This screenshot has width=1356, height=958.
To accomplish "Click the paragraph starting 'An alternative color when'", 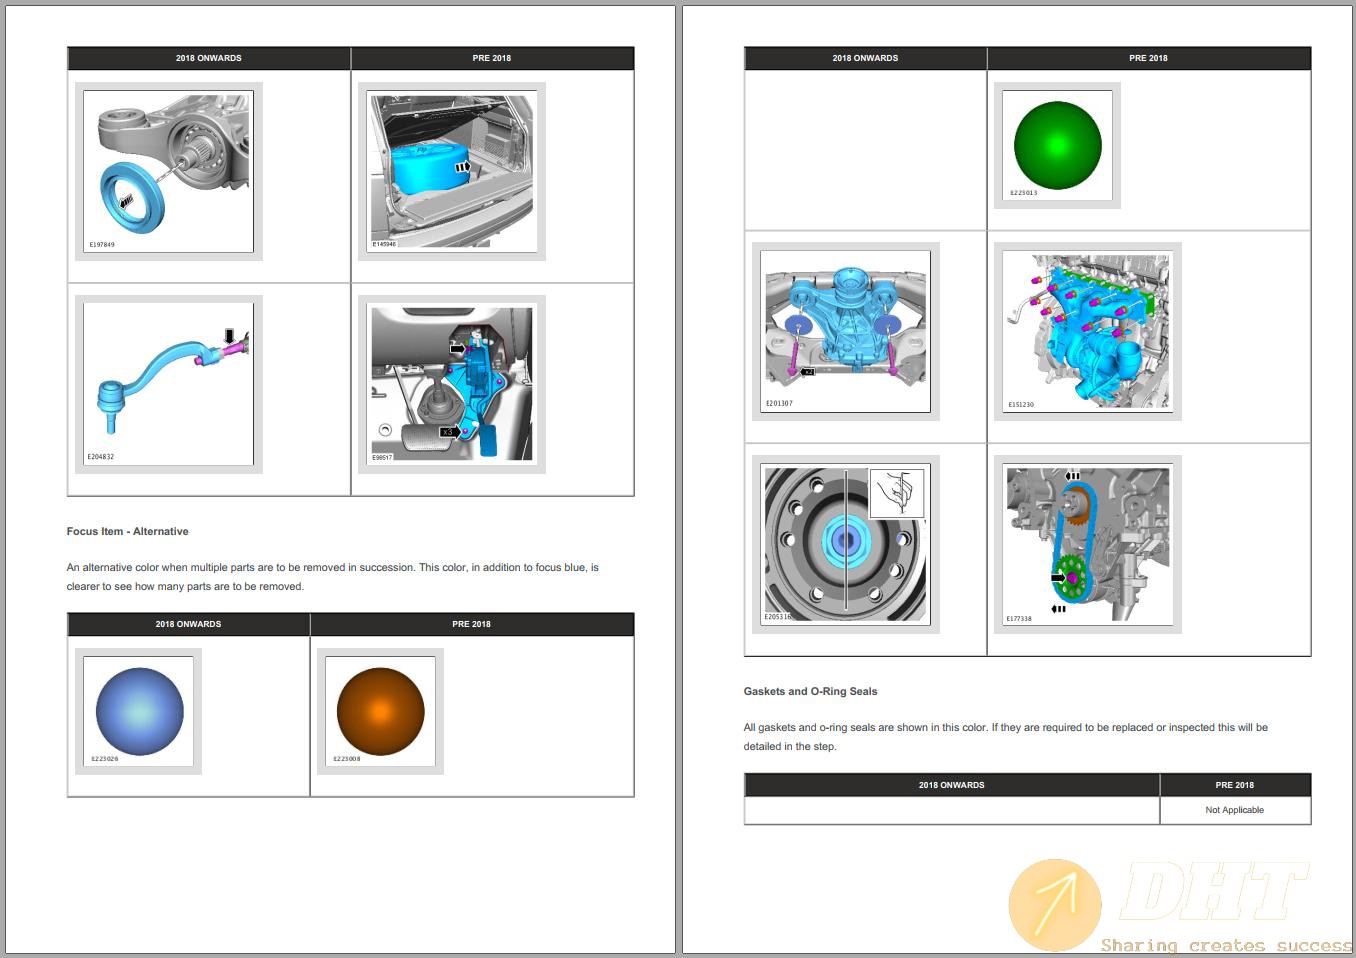I will (x=333, y=577).
